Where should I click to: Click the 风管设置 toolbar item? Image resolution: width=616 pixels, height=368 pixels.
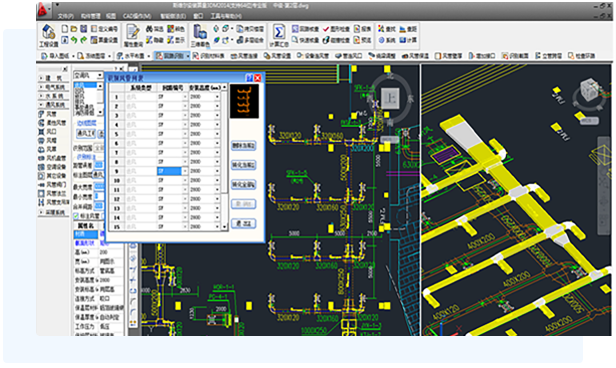(x=277, y=56)
